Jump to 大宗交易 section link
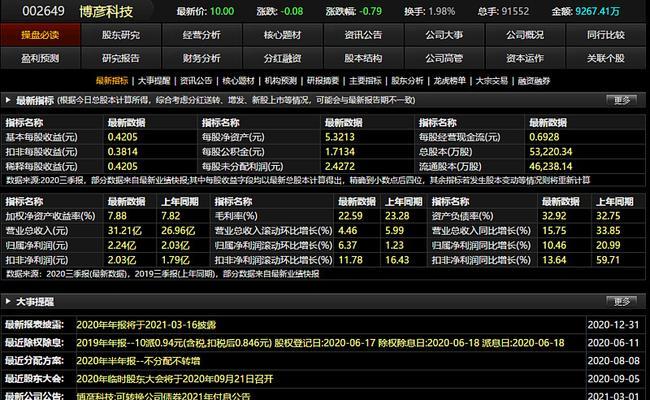The height and width of the screenshot is (400, 650). pyautogui.click(x=492, y=81)
